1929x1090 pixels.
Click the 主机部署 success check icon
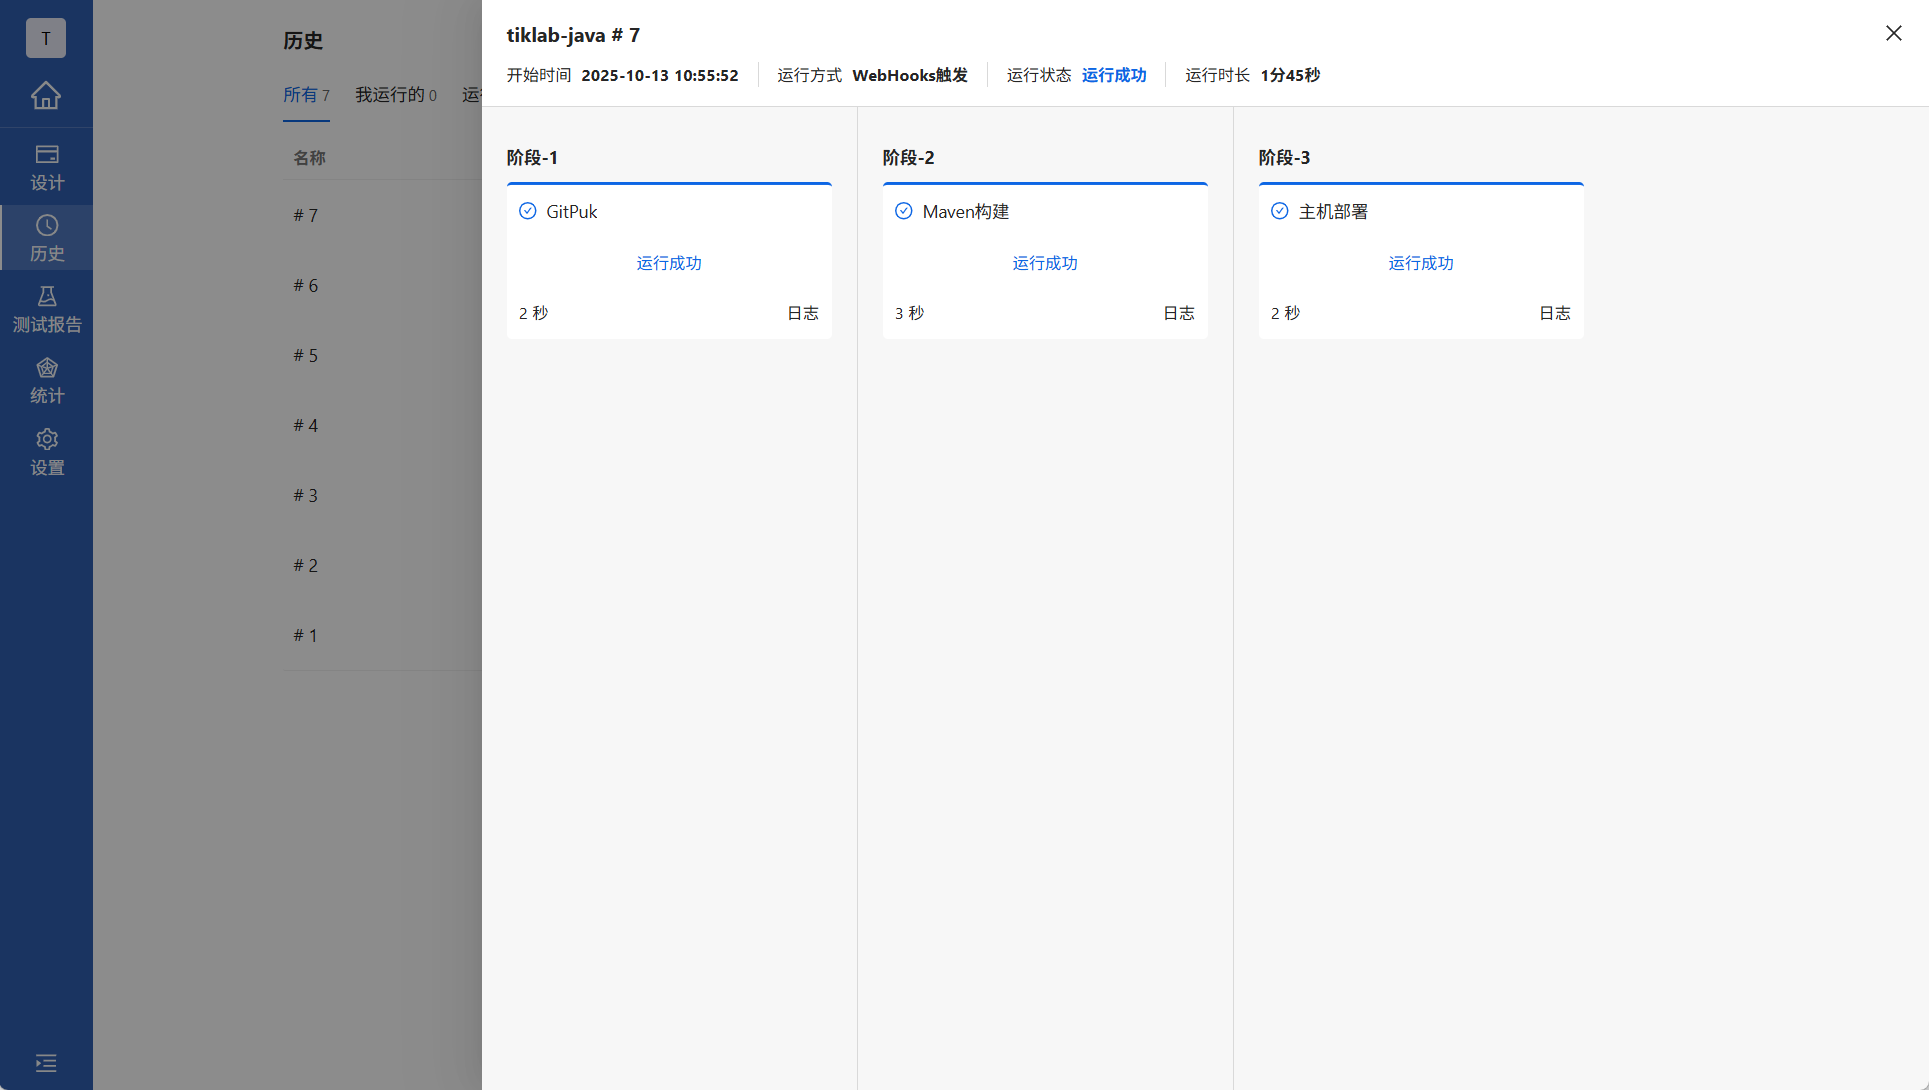pyautogui.click(x=1280, y=211)
